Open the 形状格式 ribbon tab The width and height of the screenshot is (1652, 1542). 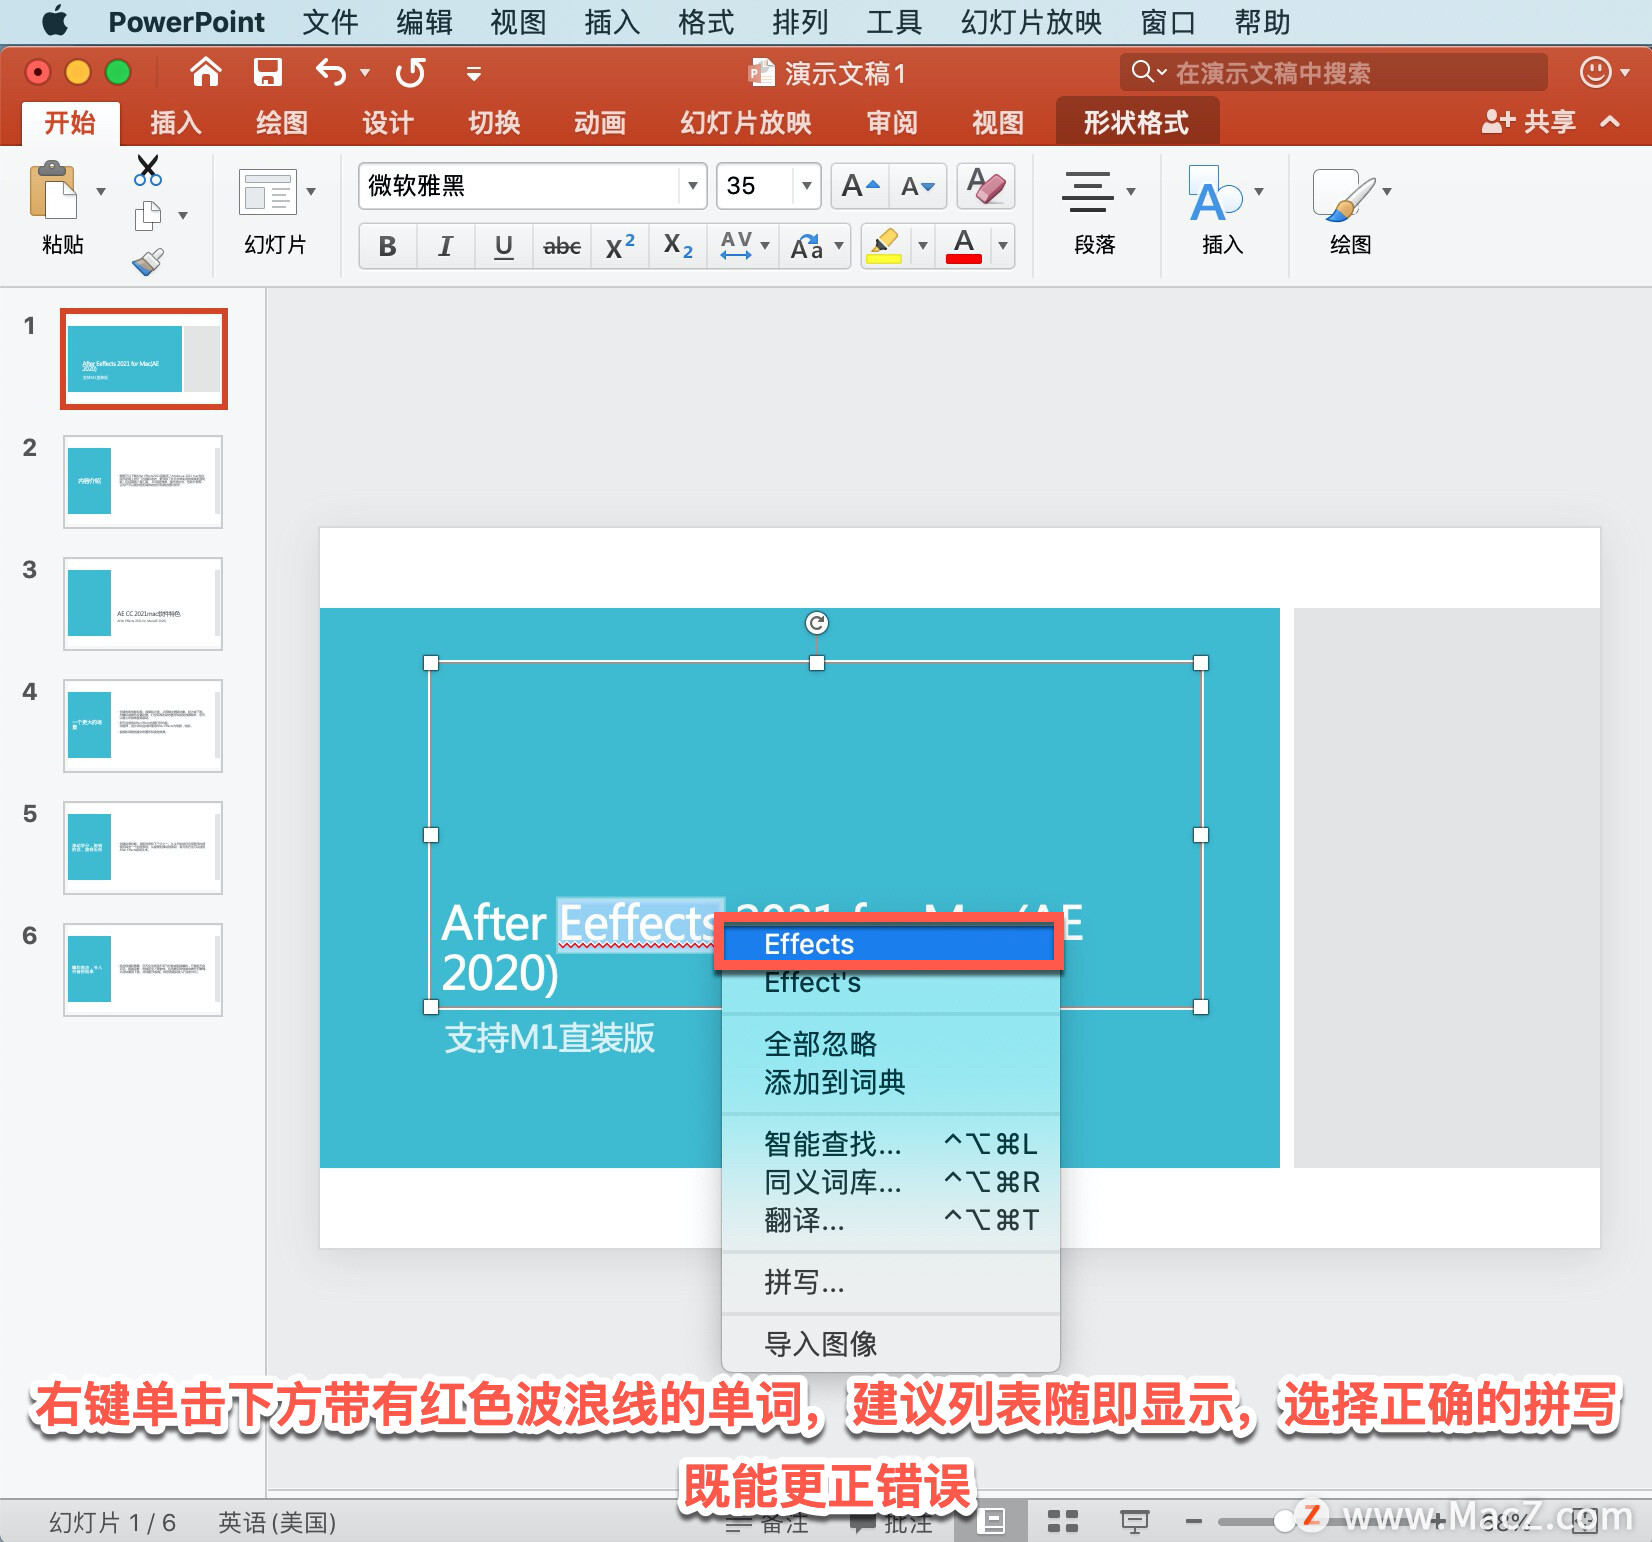pyautogui.click(x=1136, y=123)
